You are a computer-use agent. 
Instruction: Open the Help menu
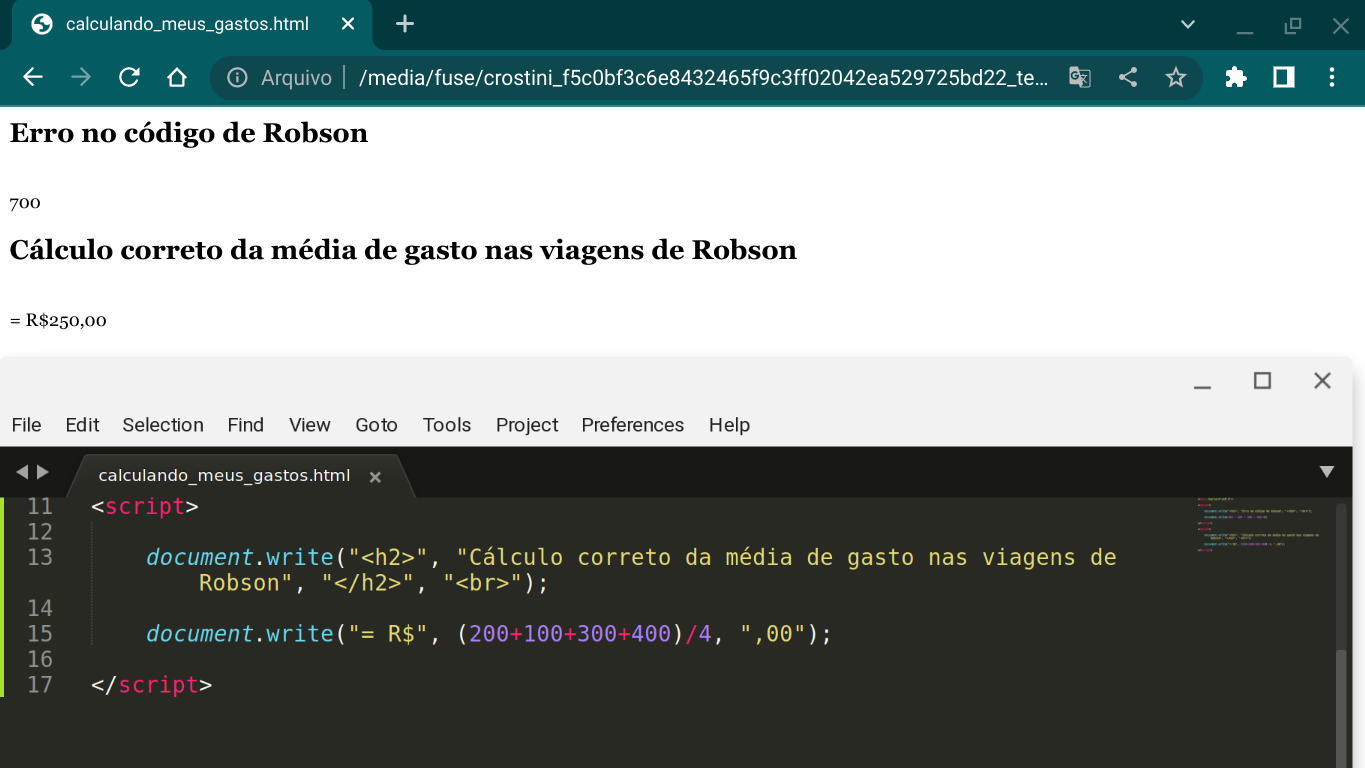729,425
